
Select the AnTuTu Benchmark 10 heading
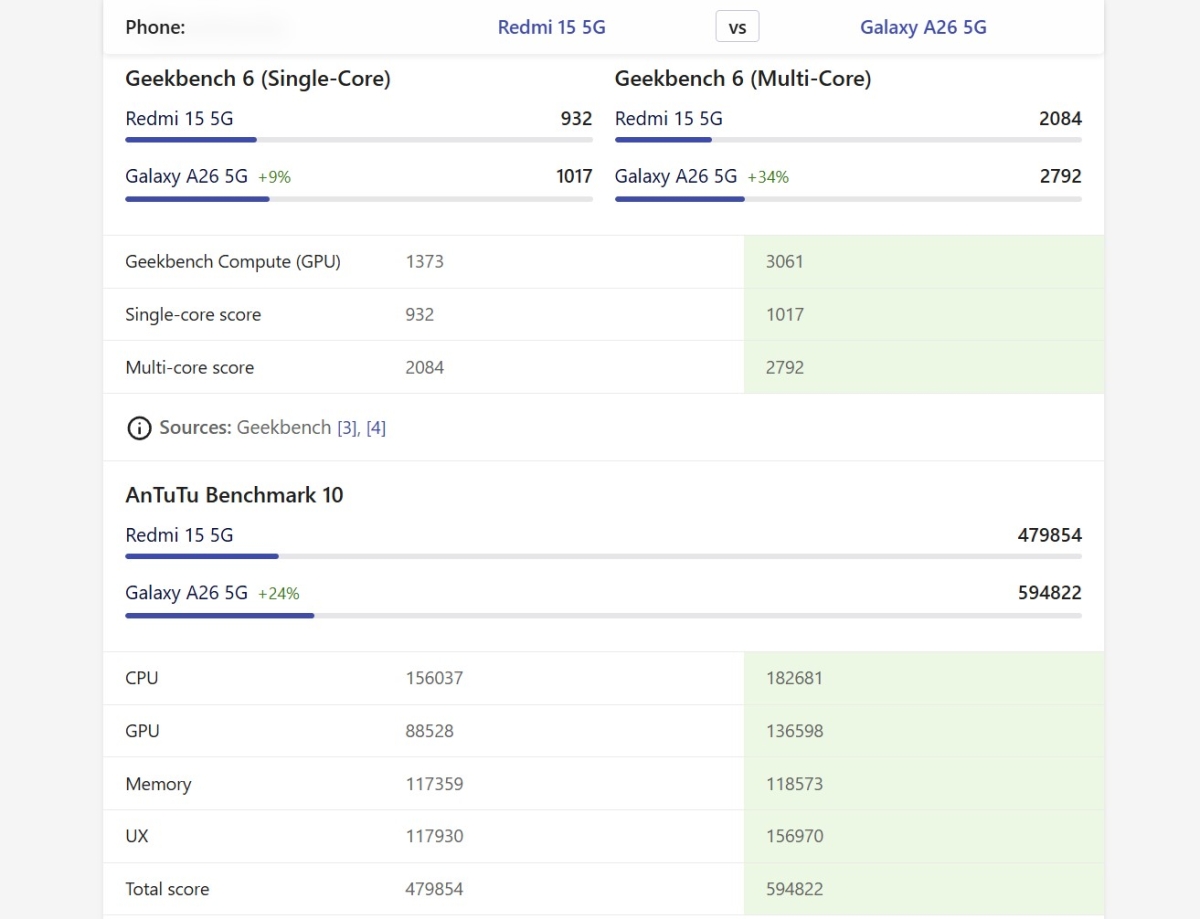tap(235, 495)
